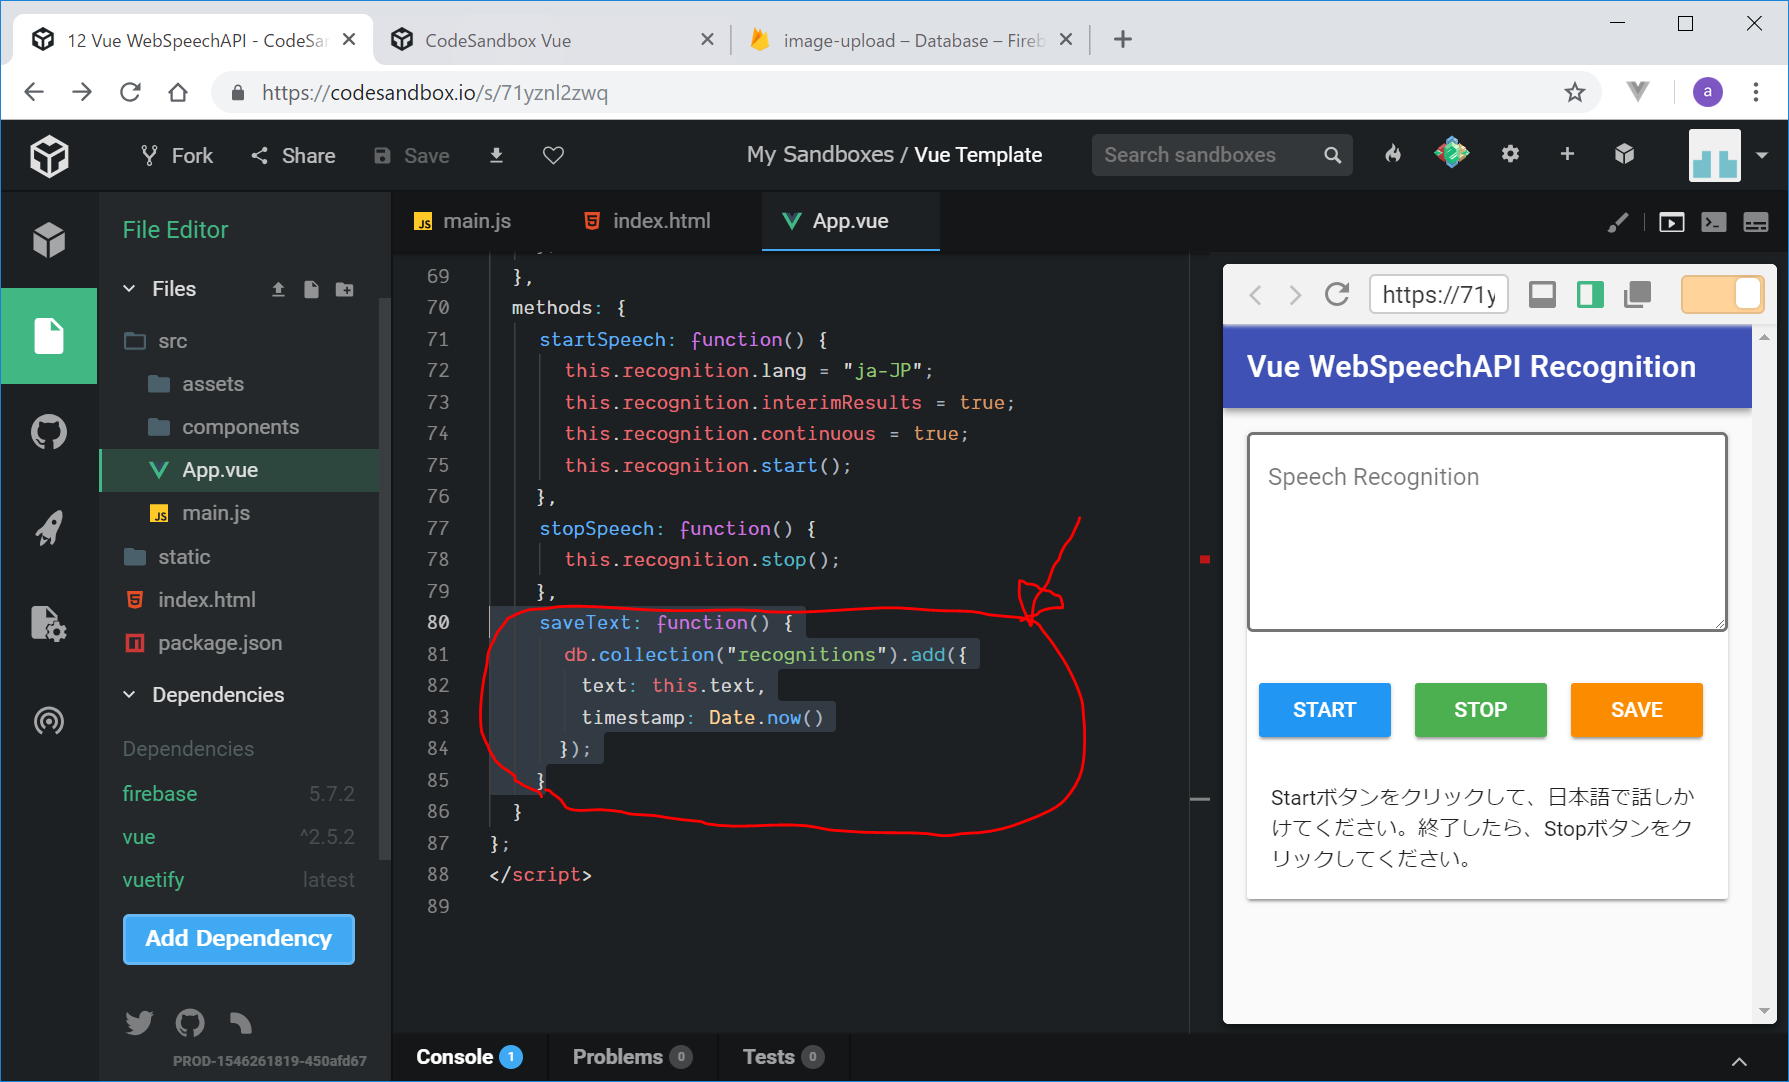Click the prettify code brush icon
The height and width of the screenshot is (1082, 1789).
click(x=1617, y=222)
